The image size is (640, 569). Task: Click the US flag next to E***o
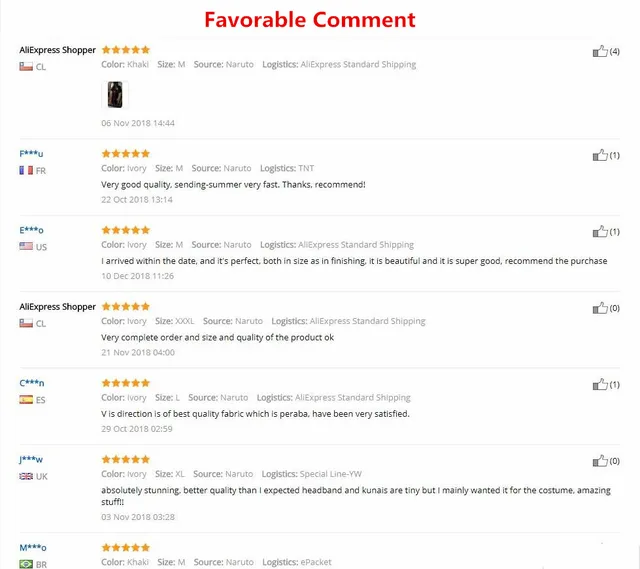(x=26, y=246)
